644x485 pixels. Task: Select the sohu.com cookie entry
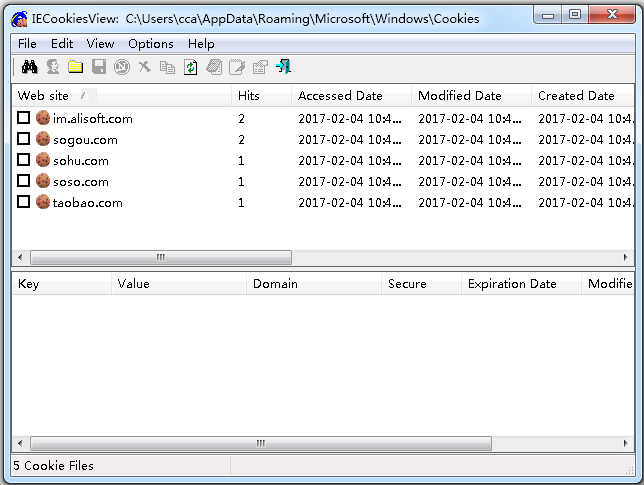tap(80, 160)
